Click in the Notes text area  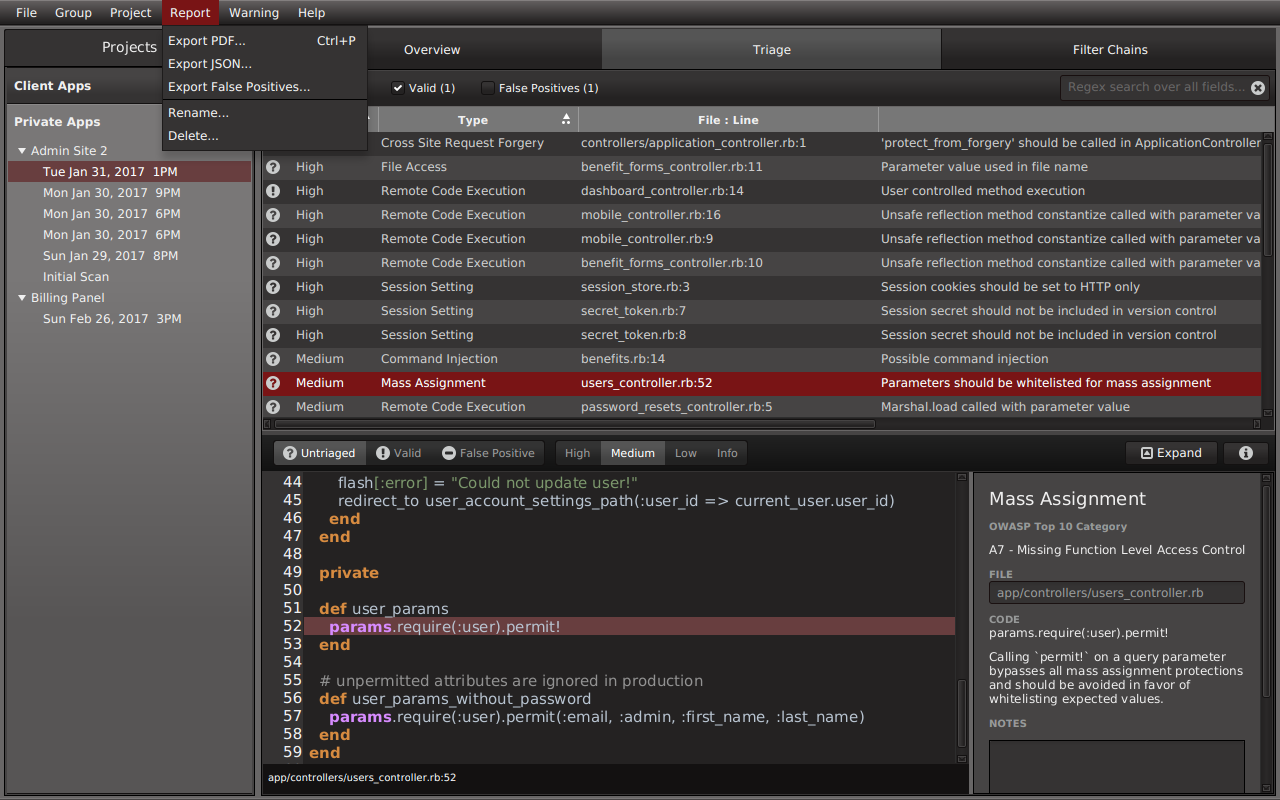pyautogui.click(x=1116, y=765)
